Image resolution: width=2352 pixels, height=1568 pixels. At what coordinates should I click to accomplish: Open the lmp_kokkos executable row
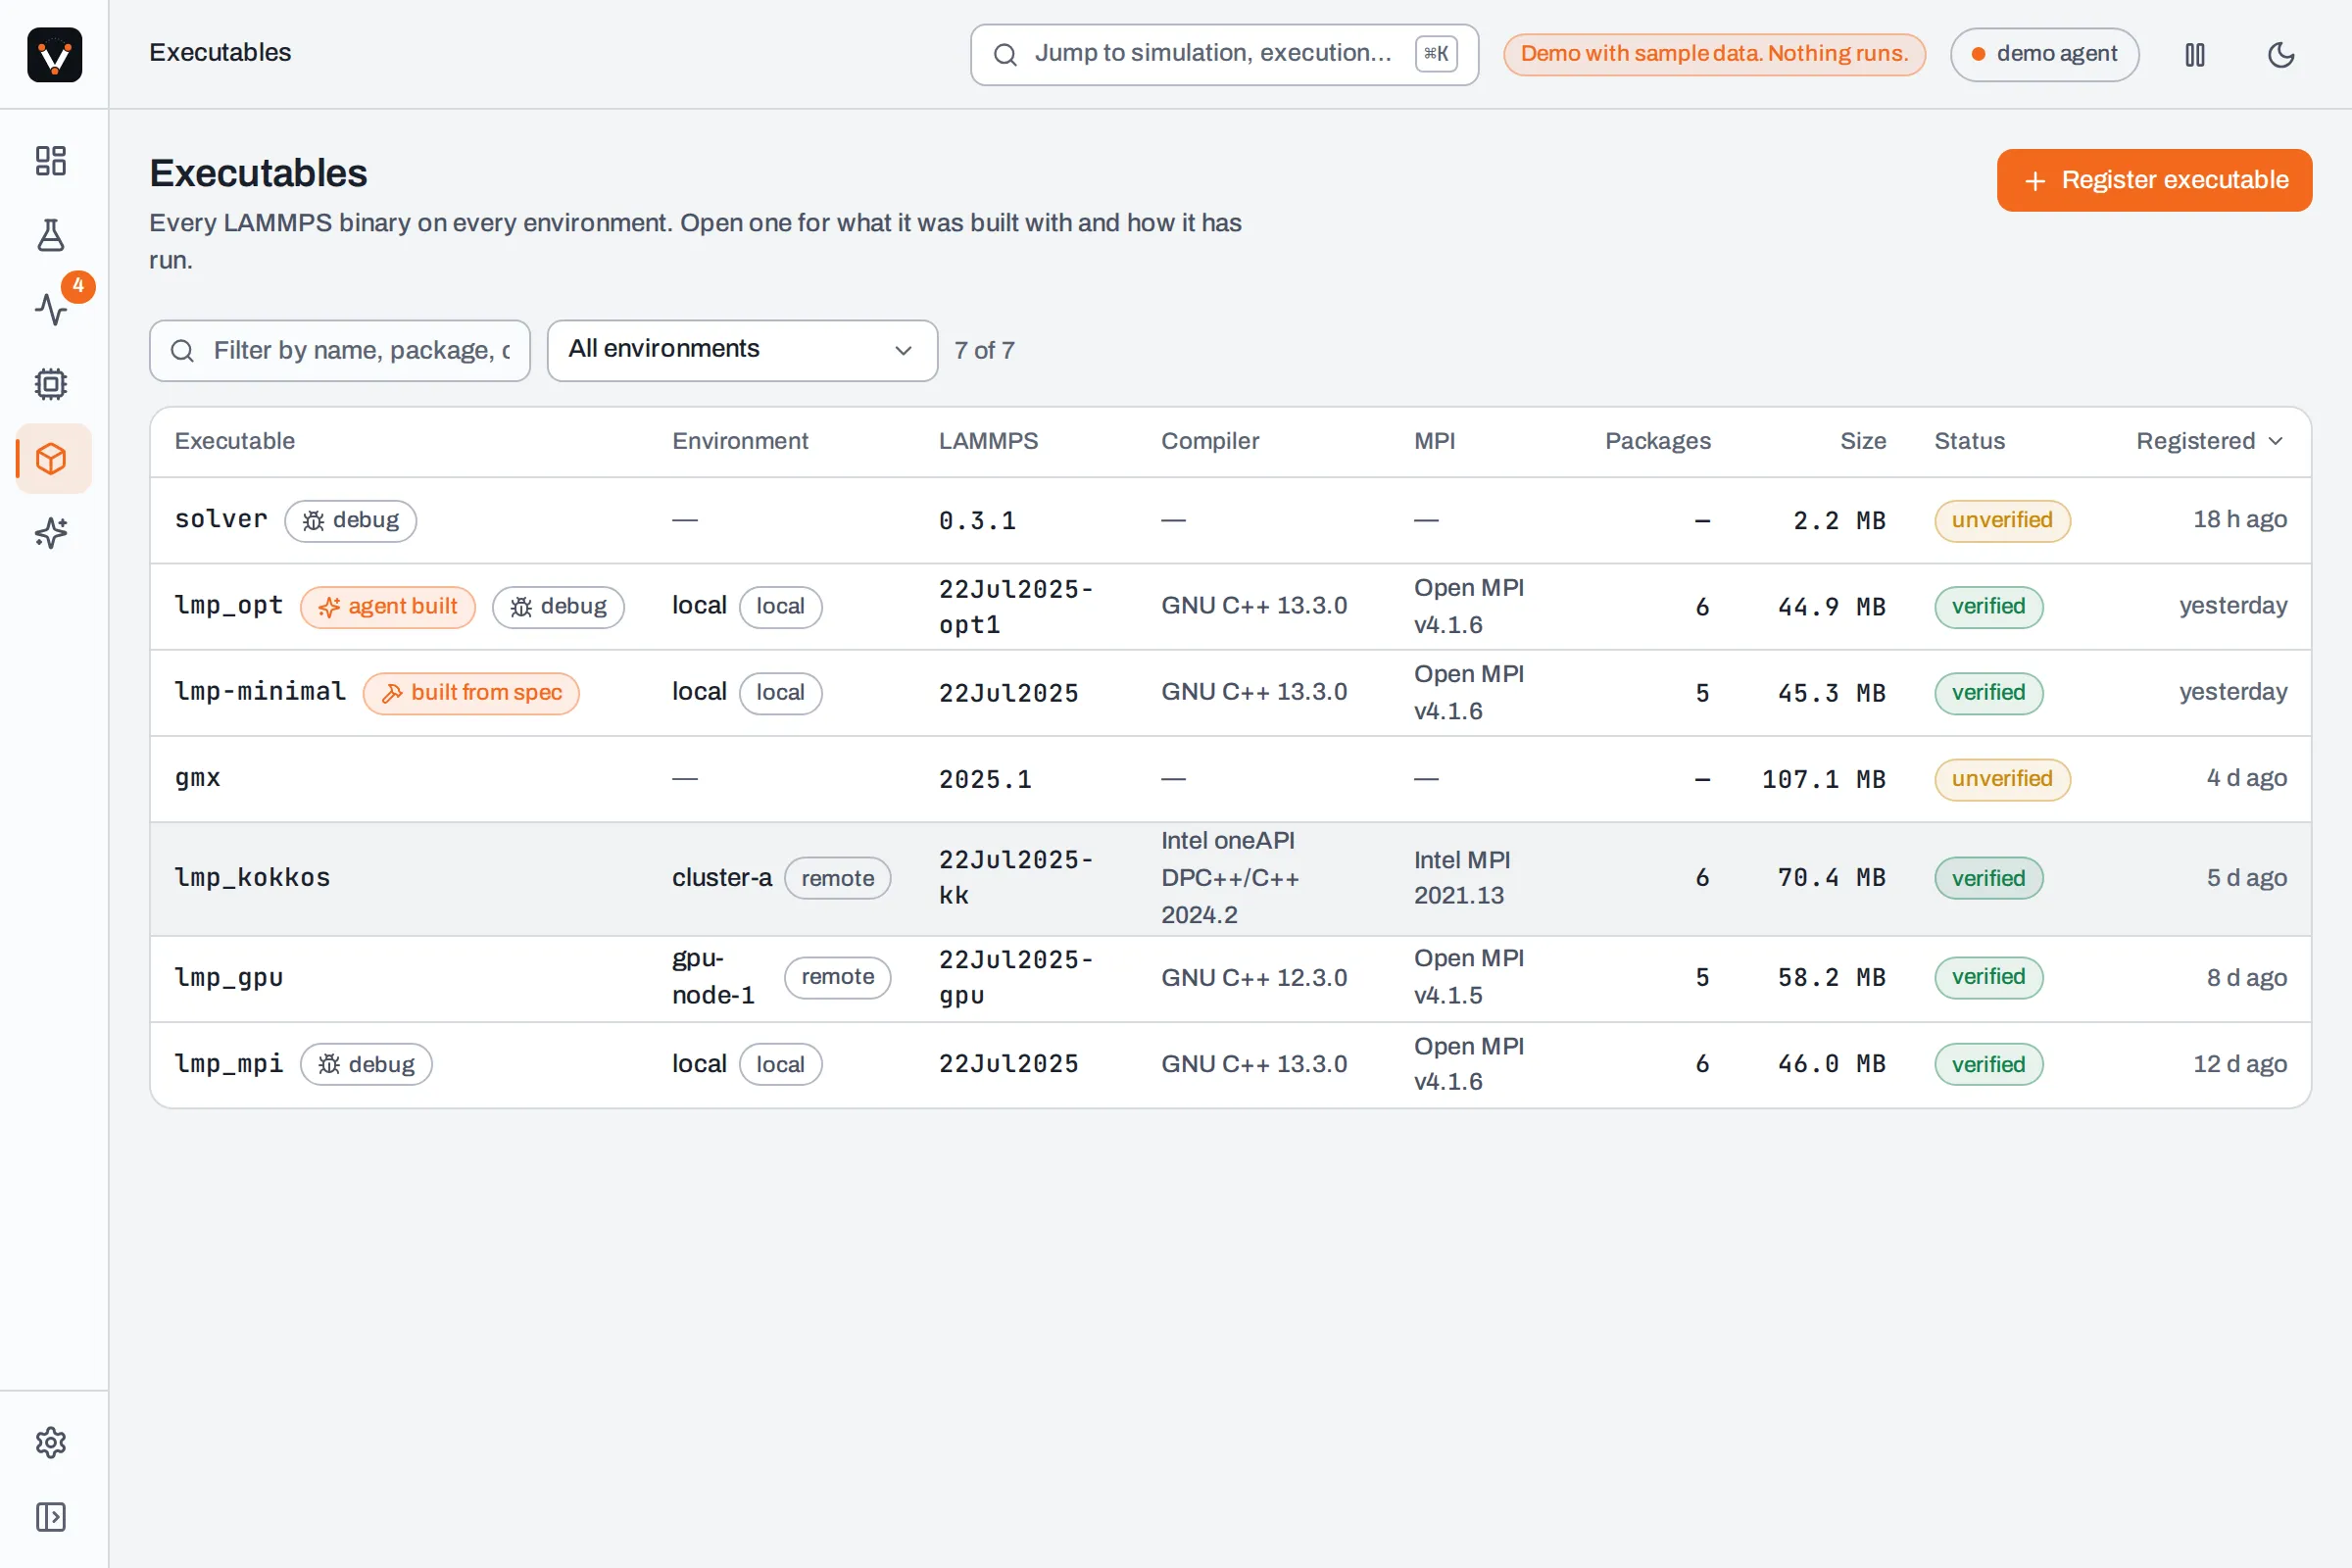point(1231,878)
